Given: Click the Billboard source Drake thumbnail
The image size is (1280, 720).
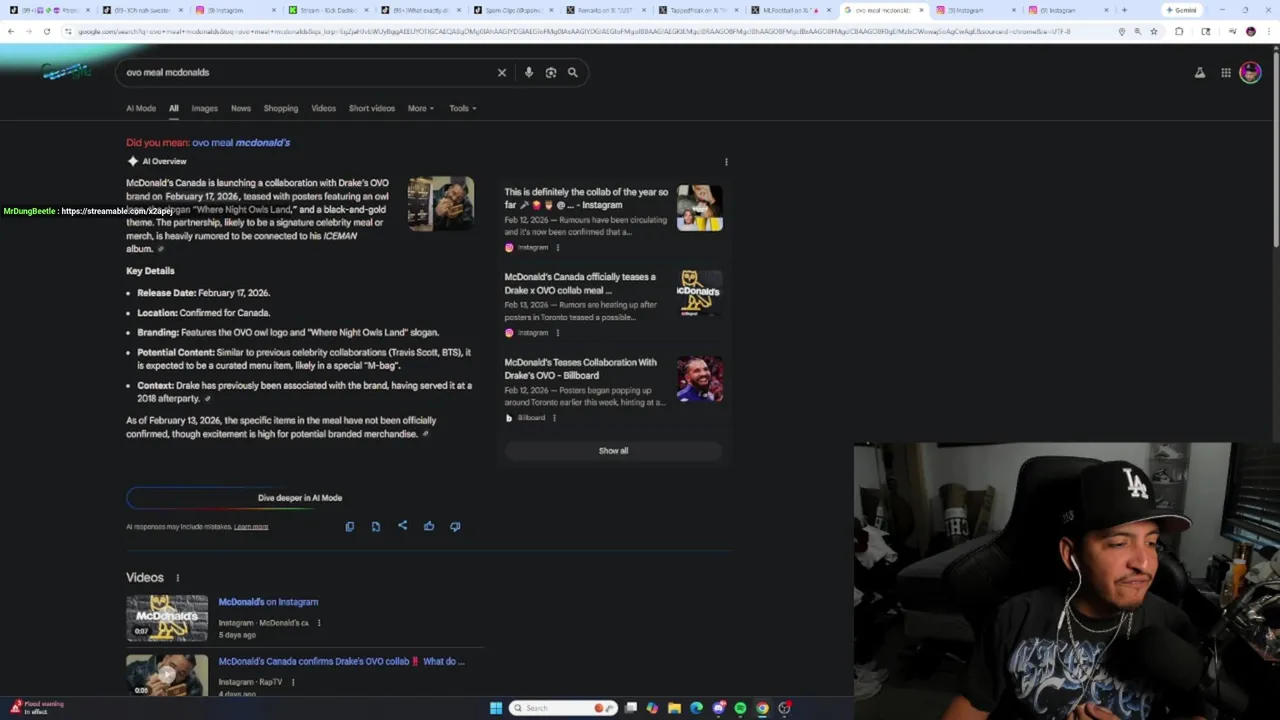Looking at the screenshot, I should click(699, 378).
